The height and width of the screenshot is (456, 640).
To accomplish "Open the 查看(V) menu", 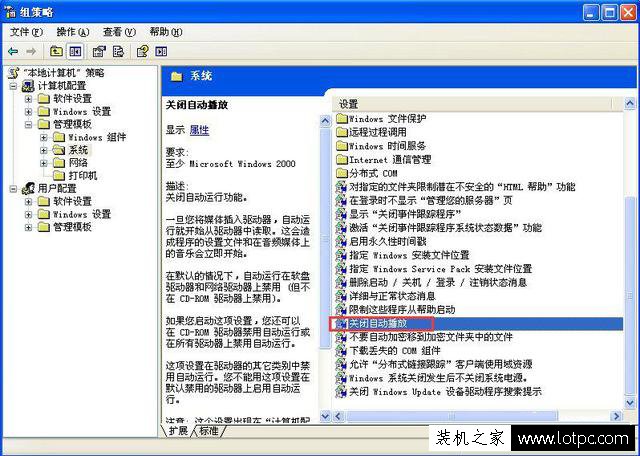I will tap(119, 32).
